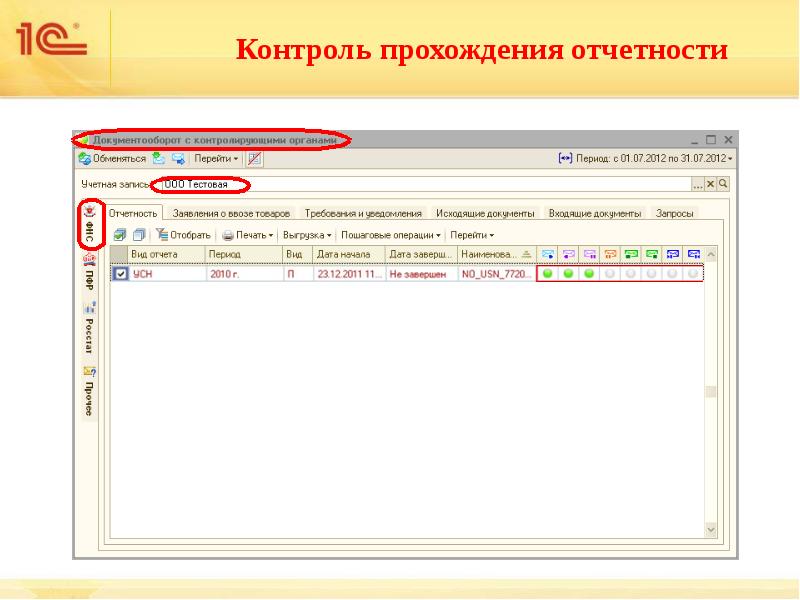
Task: Expand the Печать dropdown
Action: [x=247, y=235]
